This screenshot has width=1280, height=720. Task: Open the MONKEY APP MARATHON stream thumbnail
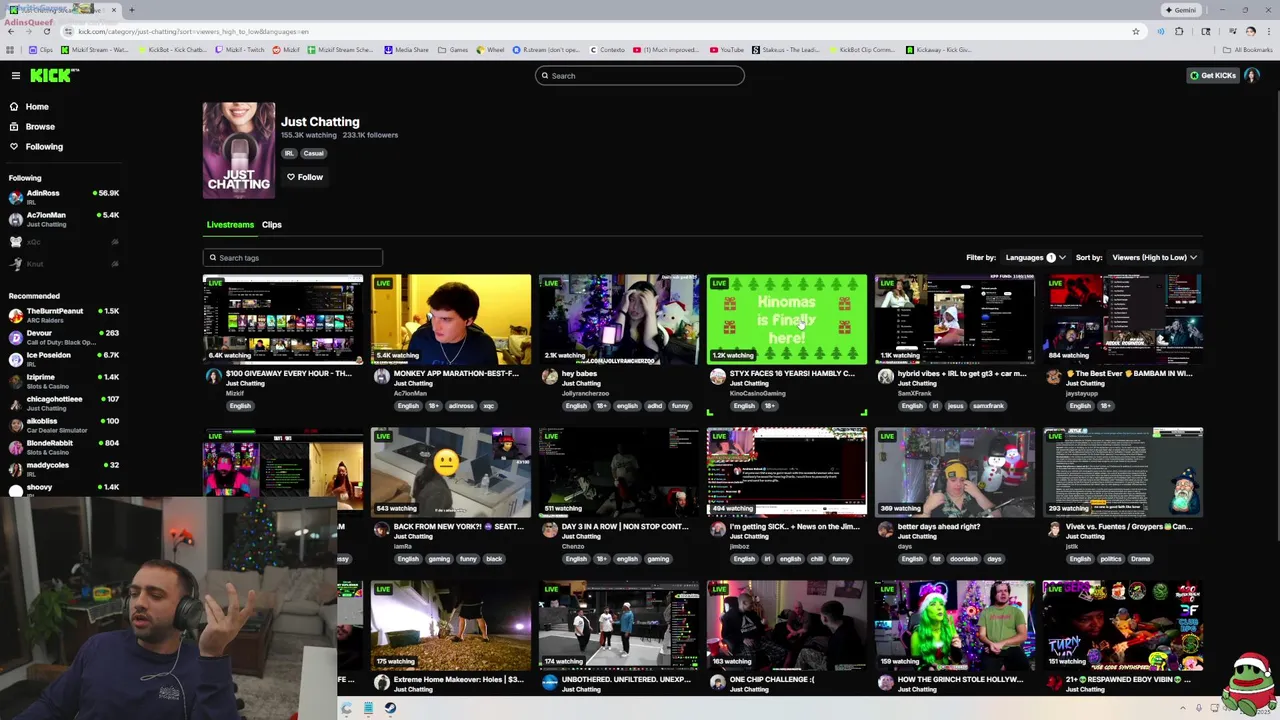pos(451,319)
